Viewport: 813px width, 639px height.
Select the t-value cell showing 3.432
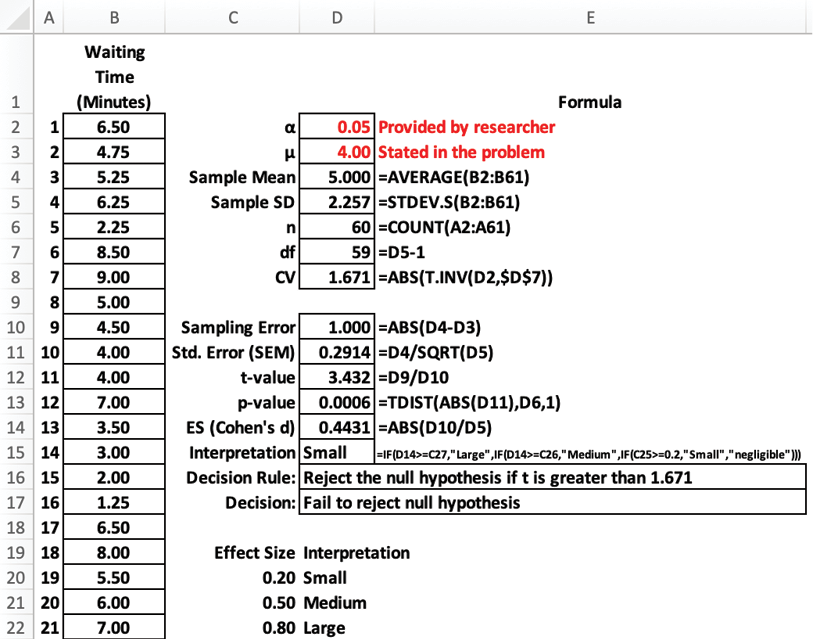(x=337, y=377)
